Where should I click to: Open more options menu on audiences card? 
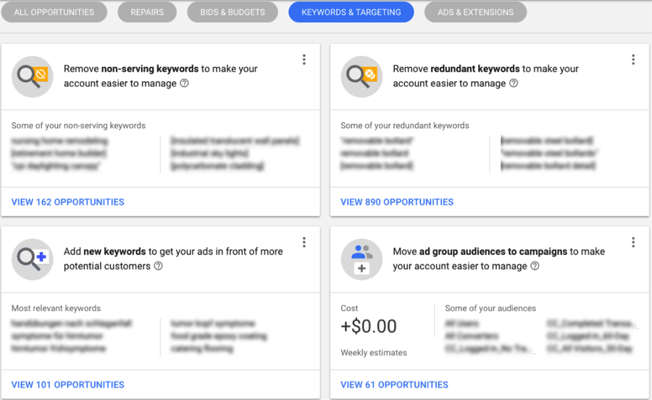pos(633,243)
